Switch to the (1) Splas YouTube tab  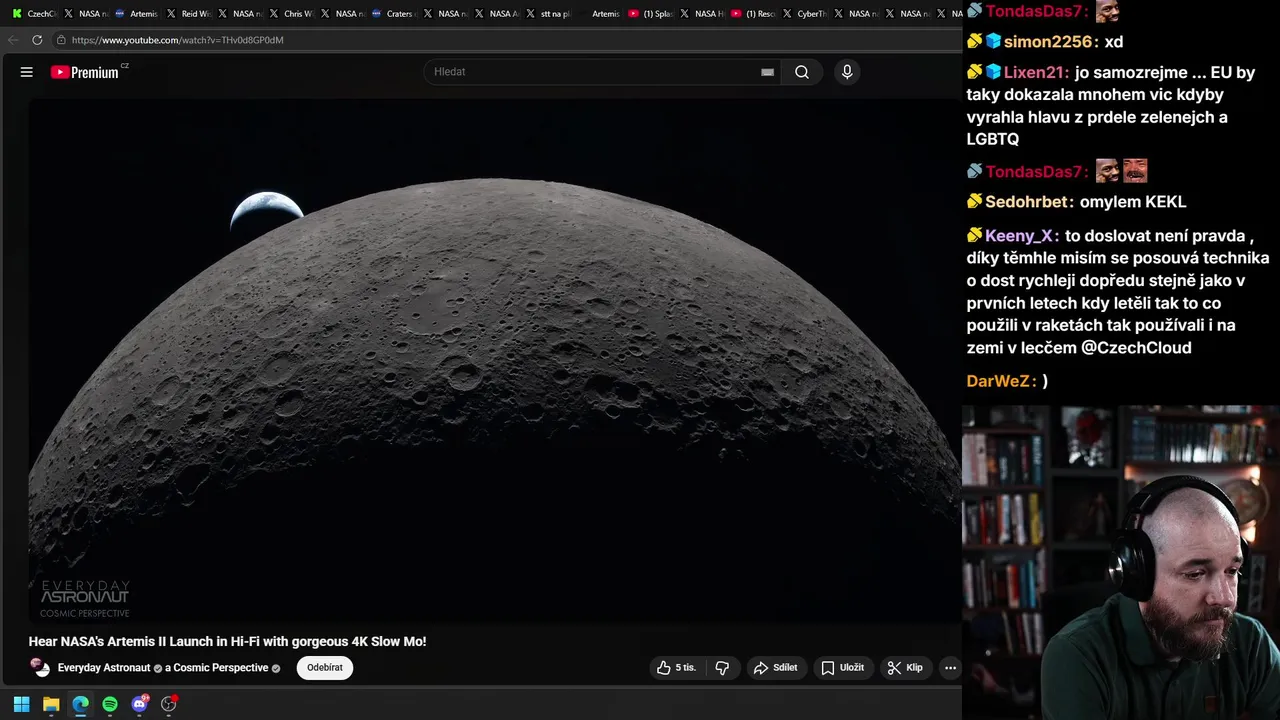651,14
